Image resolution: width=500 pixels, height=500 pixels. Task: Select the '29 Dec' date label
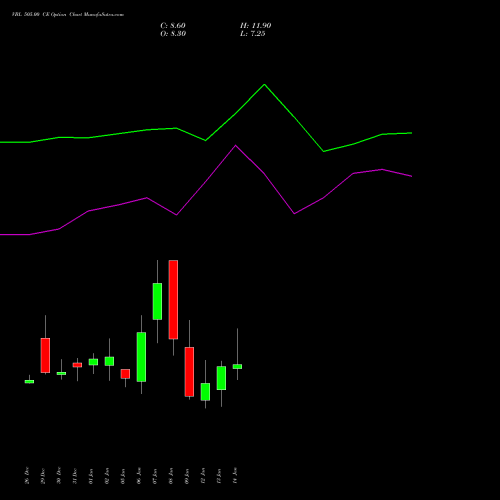(43, 476)
